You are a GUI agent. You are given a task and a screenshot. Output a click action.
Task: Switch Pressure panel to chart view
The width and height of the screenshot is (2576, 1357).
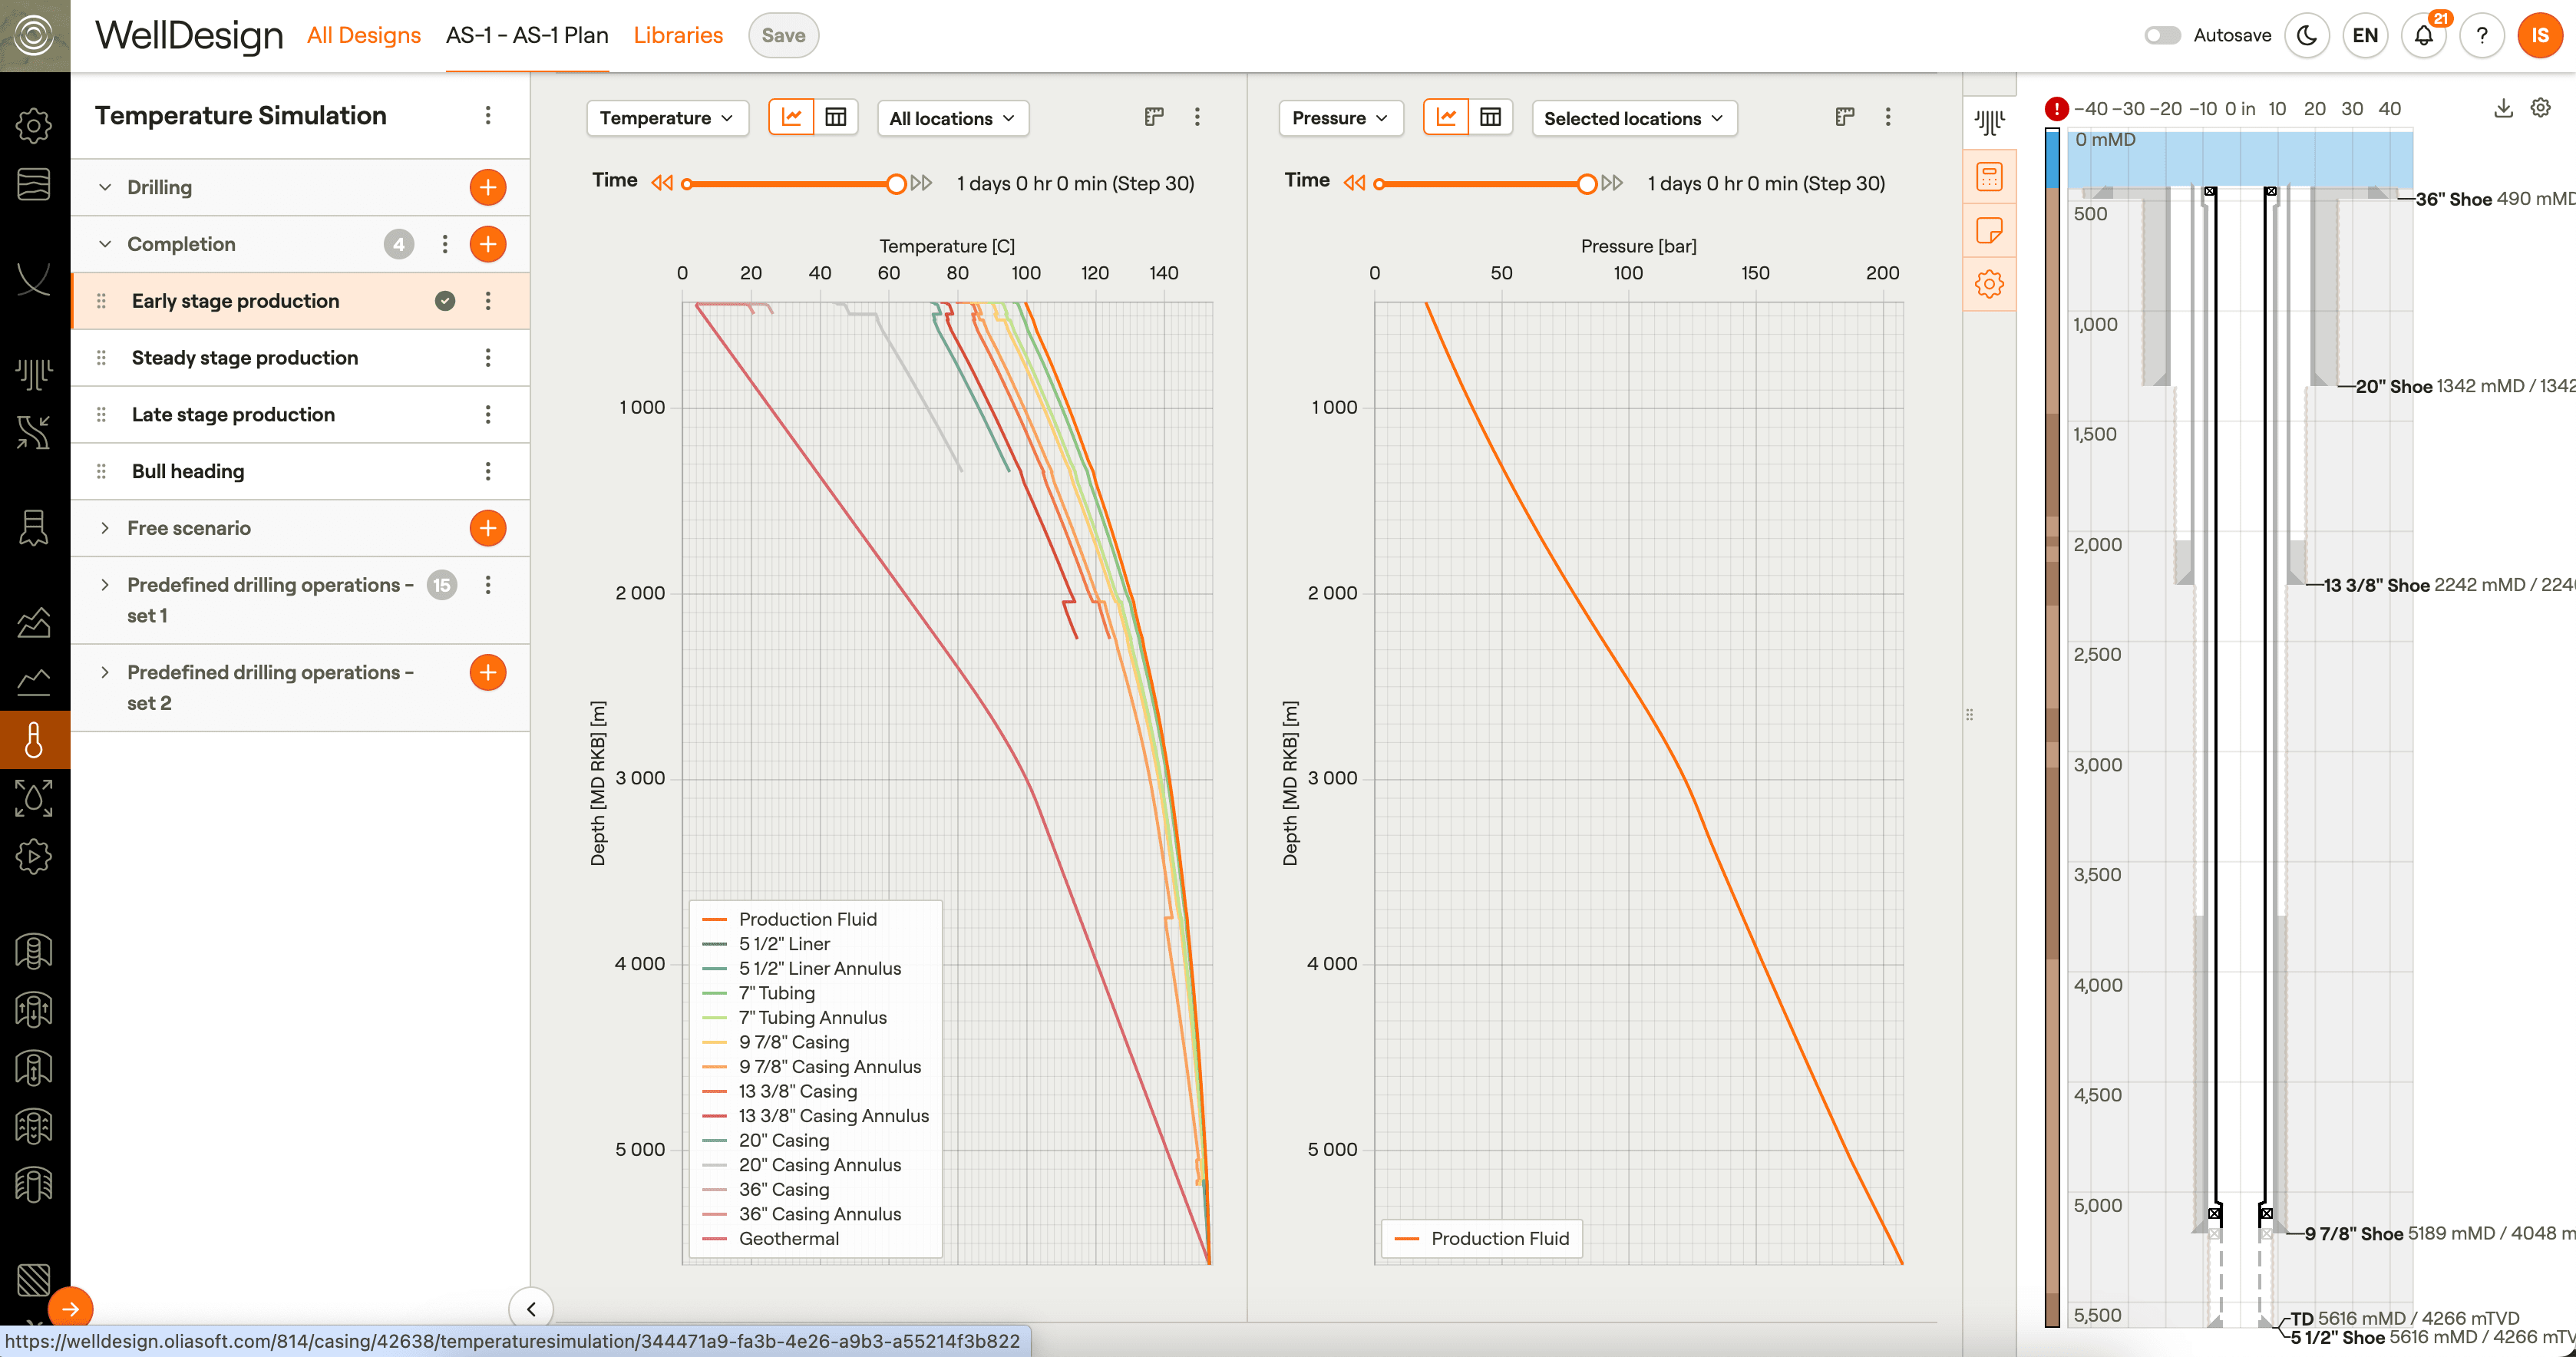click(x=1446, y=117)
